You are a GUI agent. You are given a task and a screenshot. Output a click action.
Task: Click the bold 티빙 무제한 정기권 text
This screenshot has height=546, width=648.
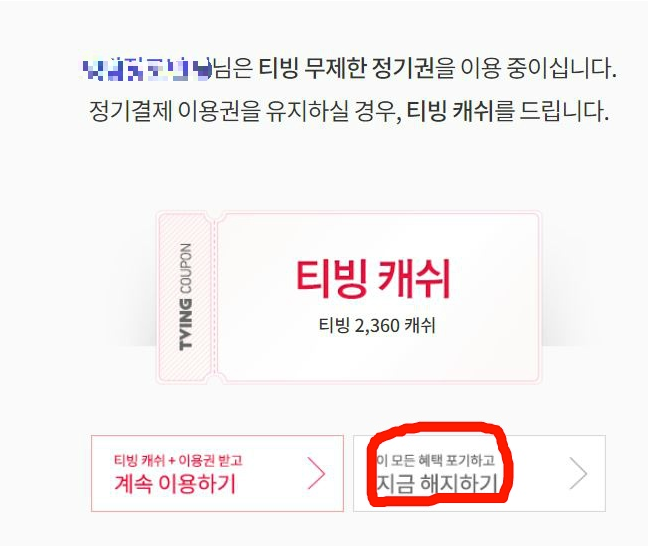click(346, 68)
